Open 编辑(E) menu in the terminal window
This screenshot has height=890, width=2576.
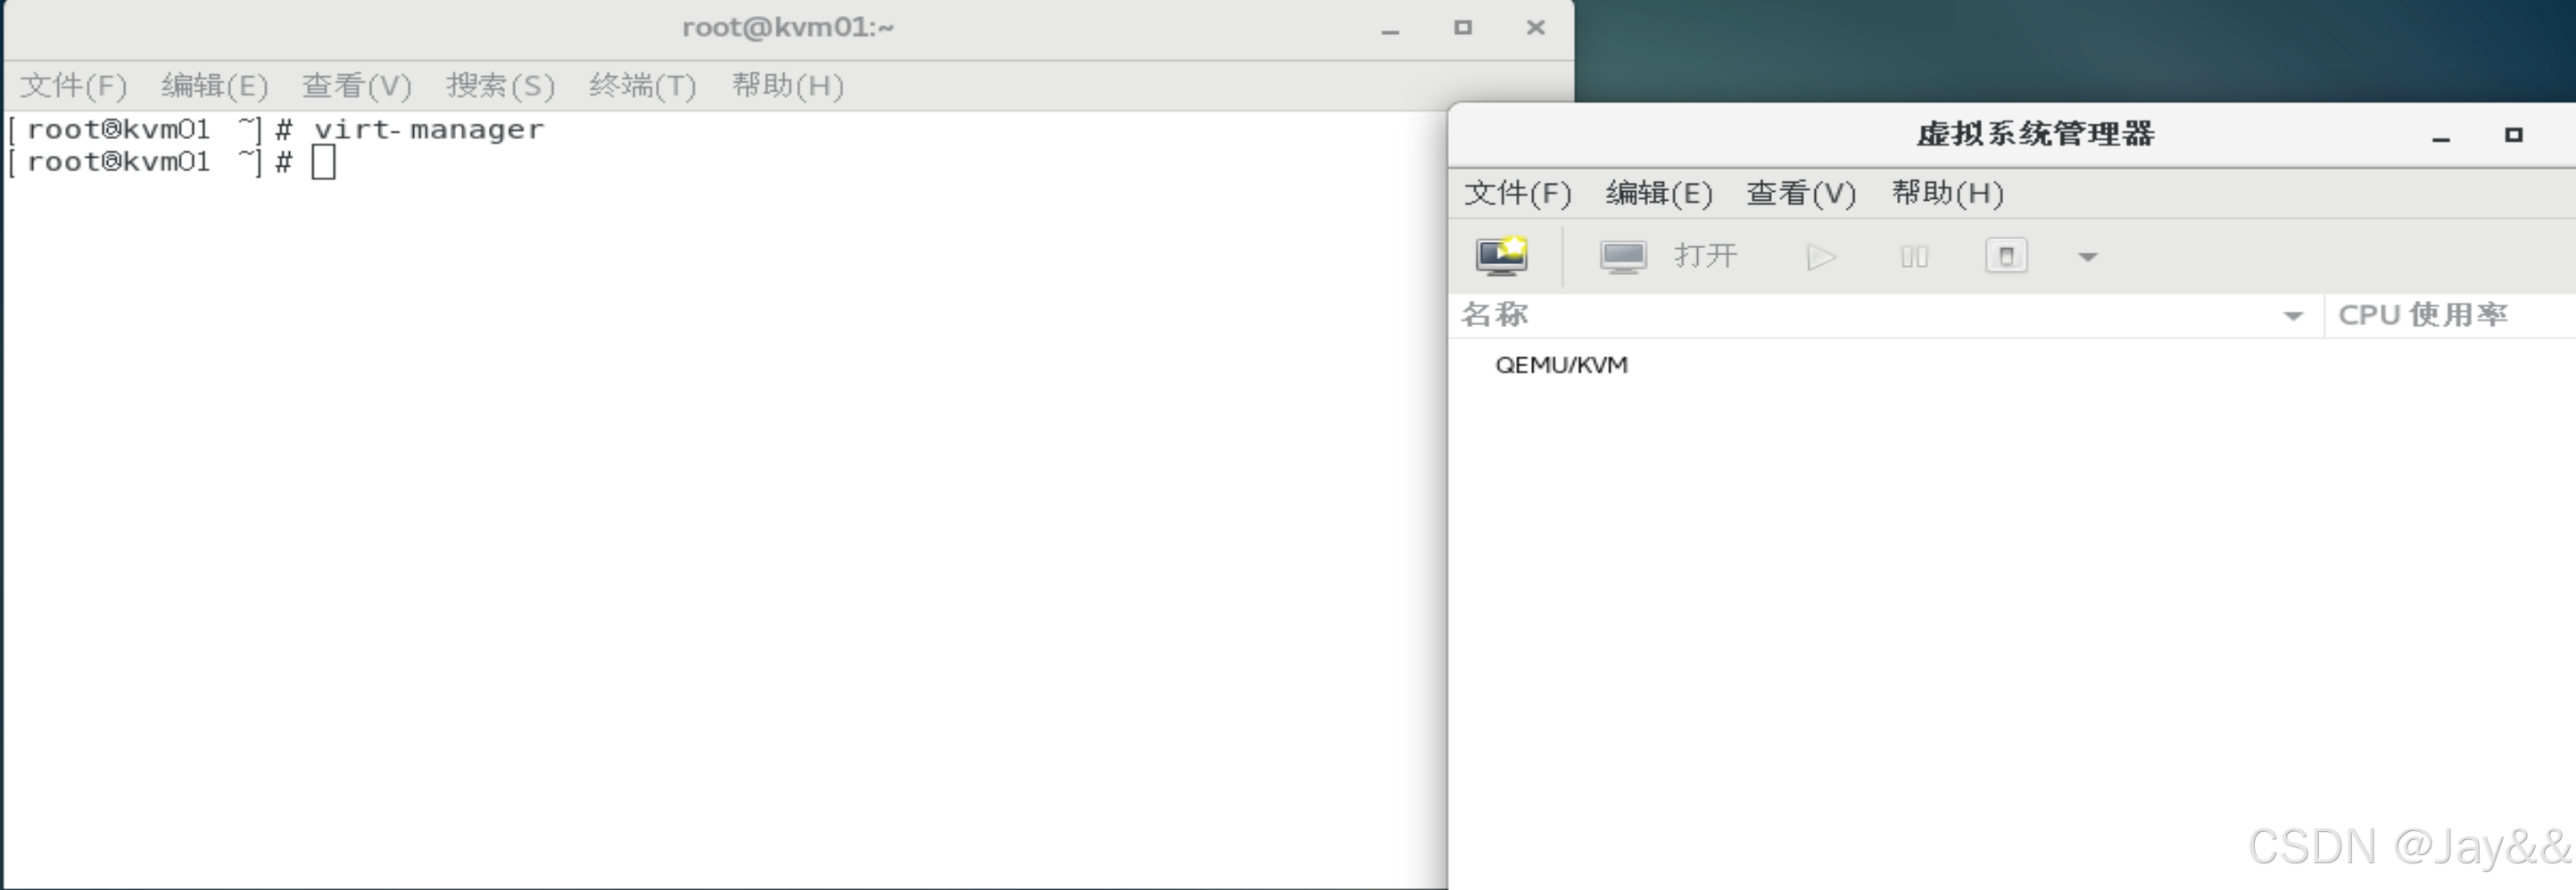click(x=215, y=86)
